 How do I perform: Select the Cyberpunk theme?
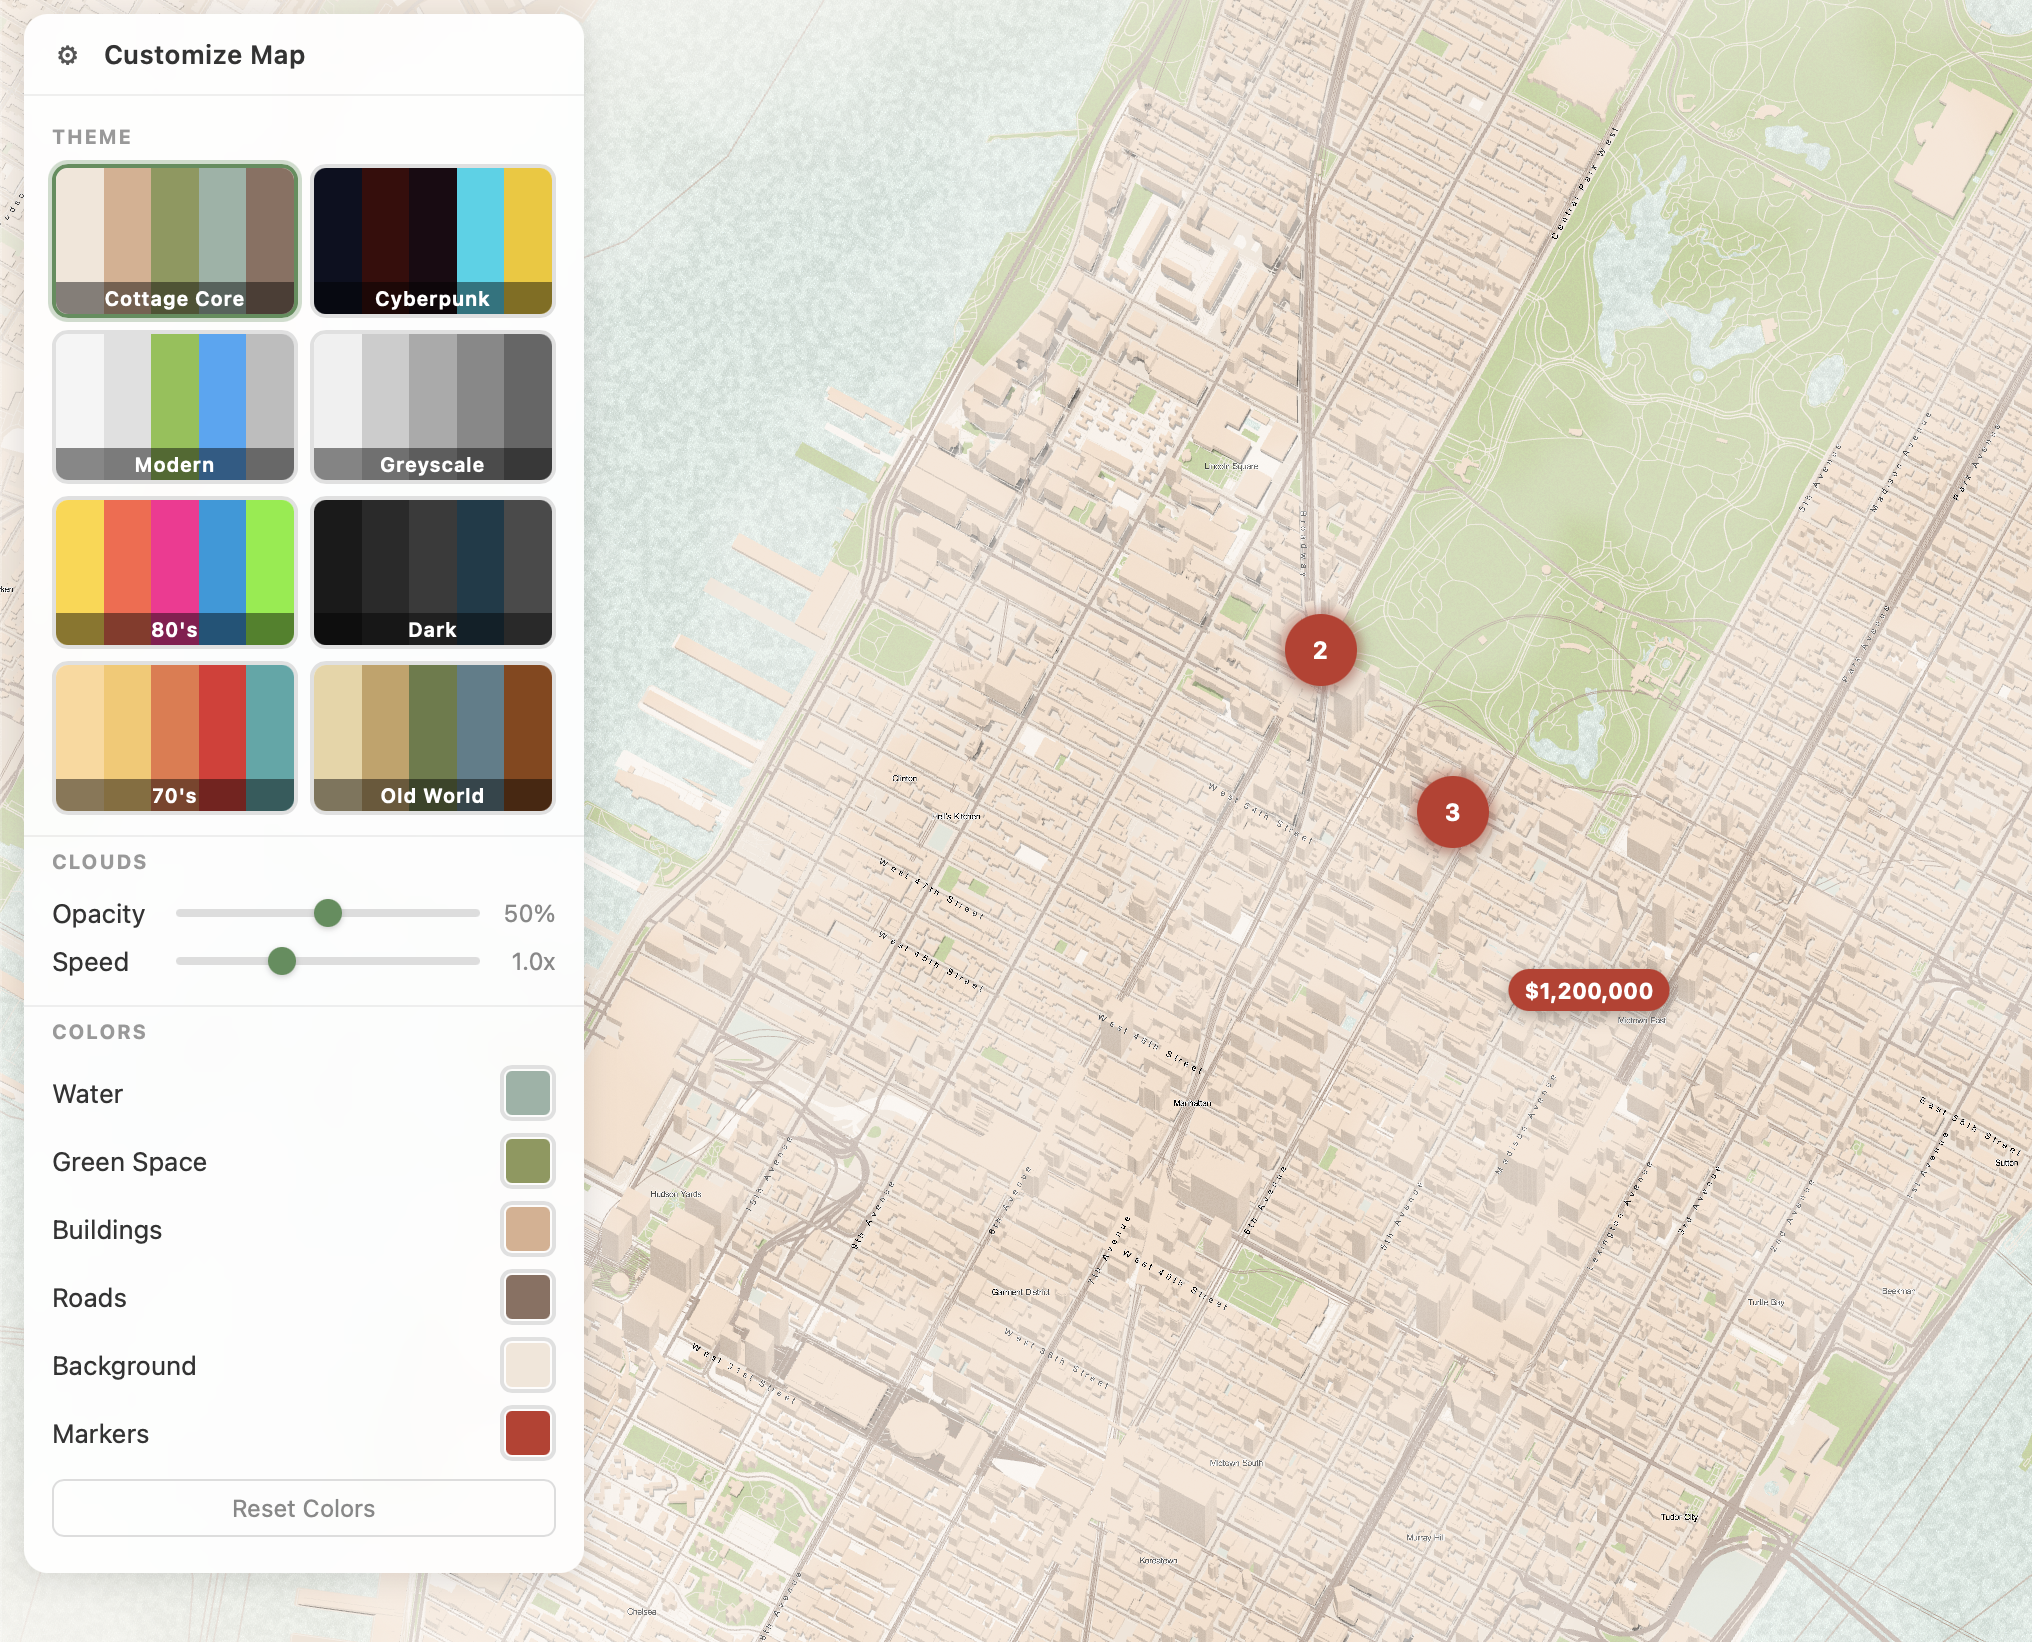pyautogui.click(x=432, y=240)
